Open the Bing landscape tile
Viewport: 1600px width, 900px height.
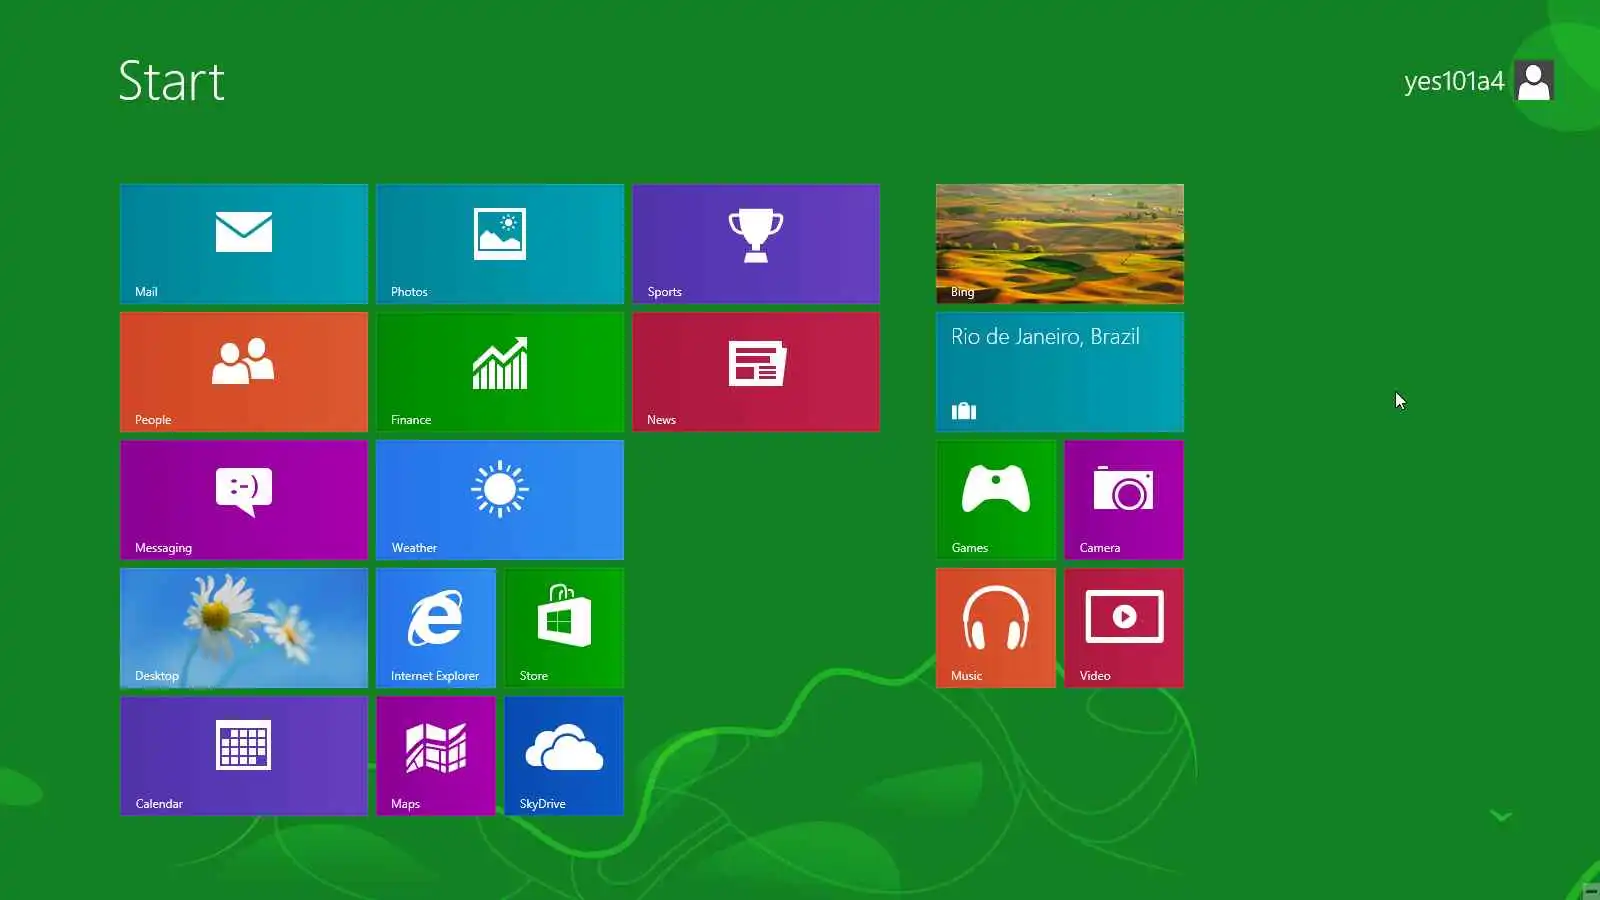[x=1060, y=244]
